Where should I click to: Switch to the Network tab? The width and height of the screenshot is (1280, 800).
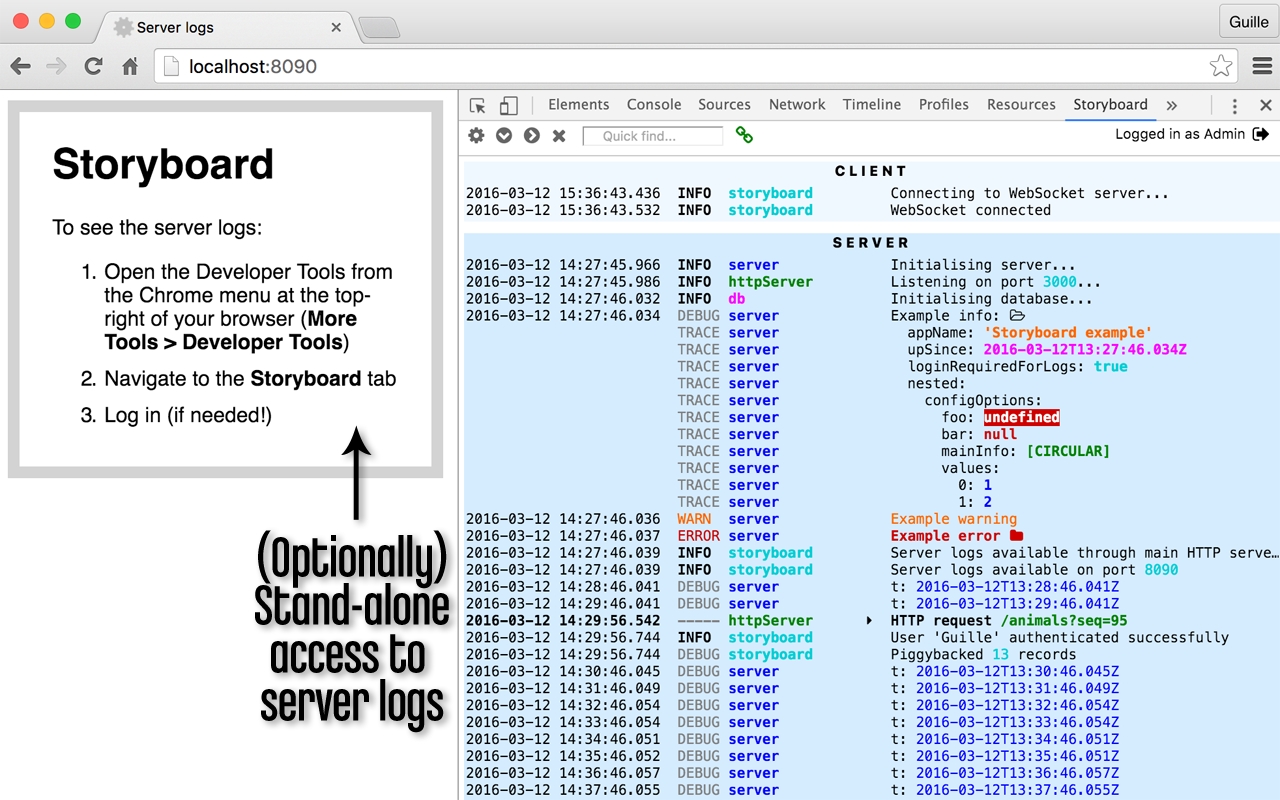797,104
